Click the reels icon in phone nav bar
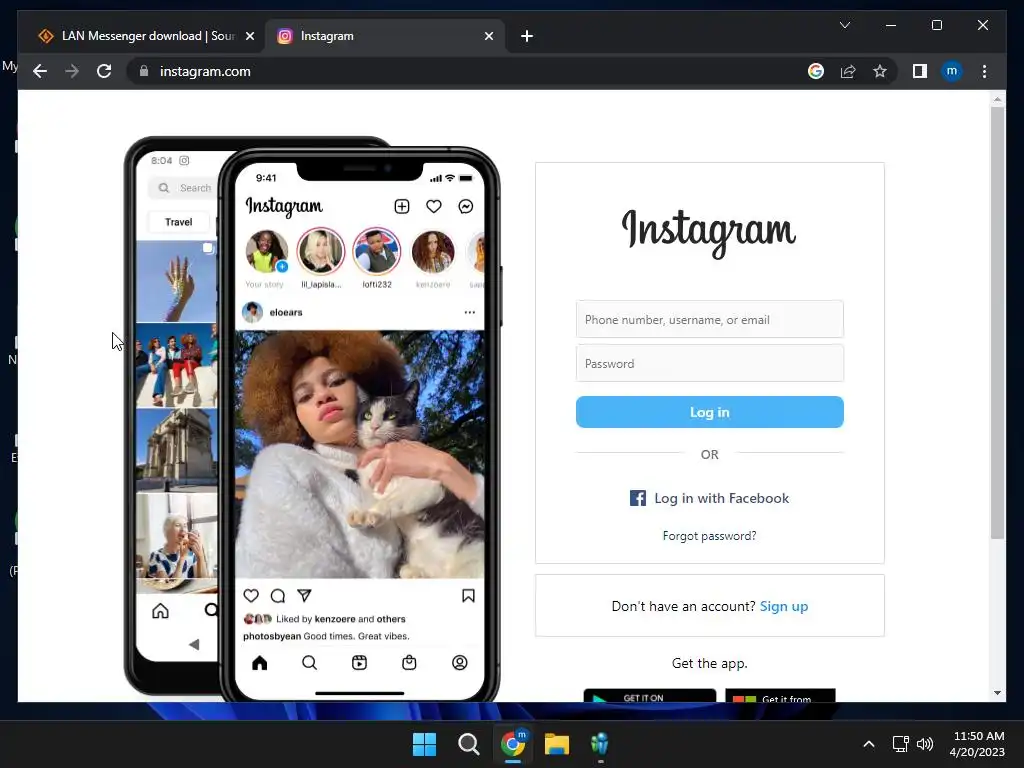 [x=359, y=663]
